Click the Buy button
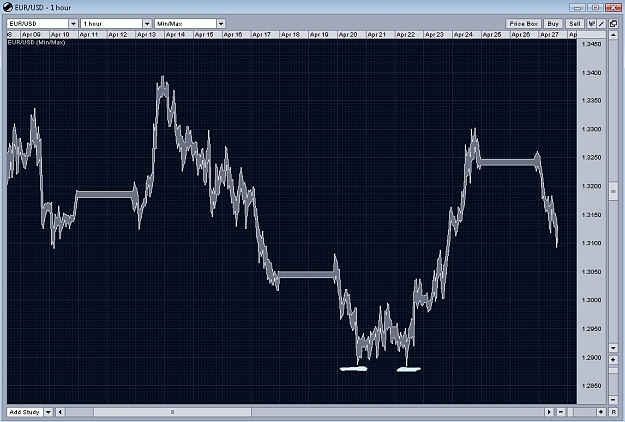Viewport: 625px width, 422px height. (553, 24)
